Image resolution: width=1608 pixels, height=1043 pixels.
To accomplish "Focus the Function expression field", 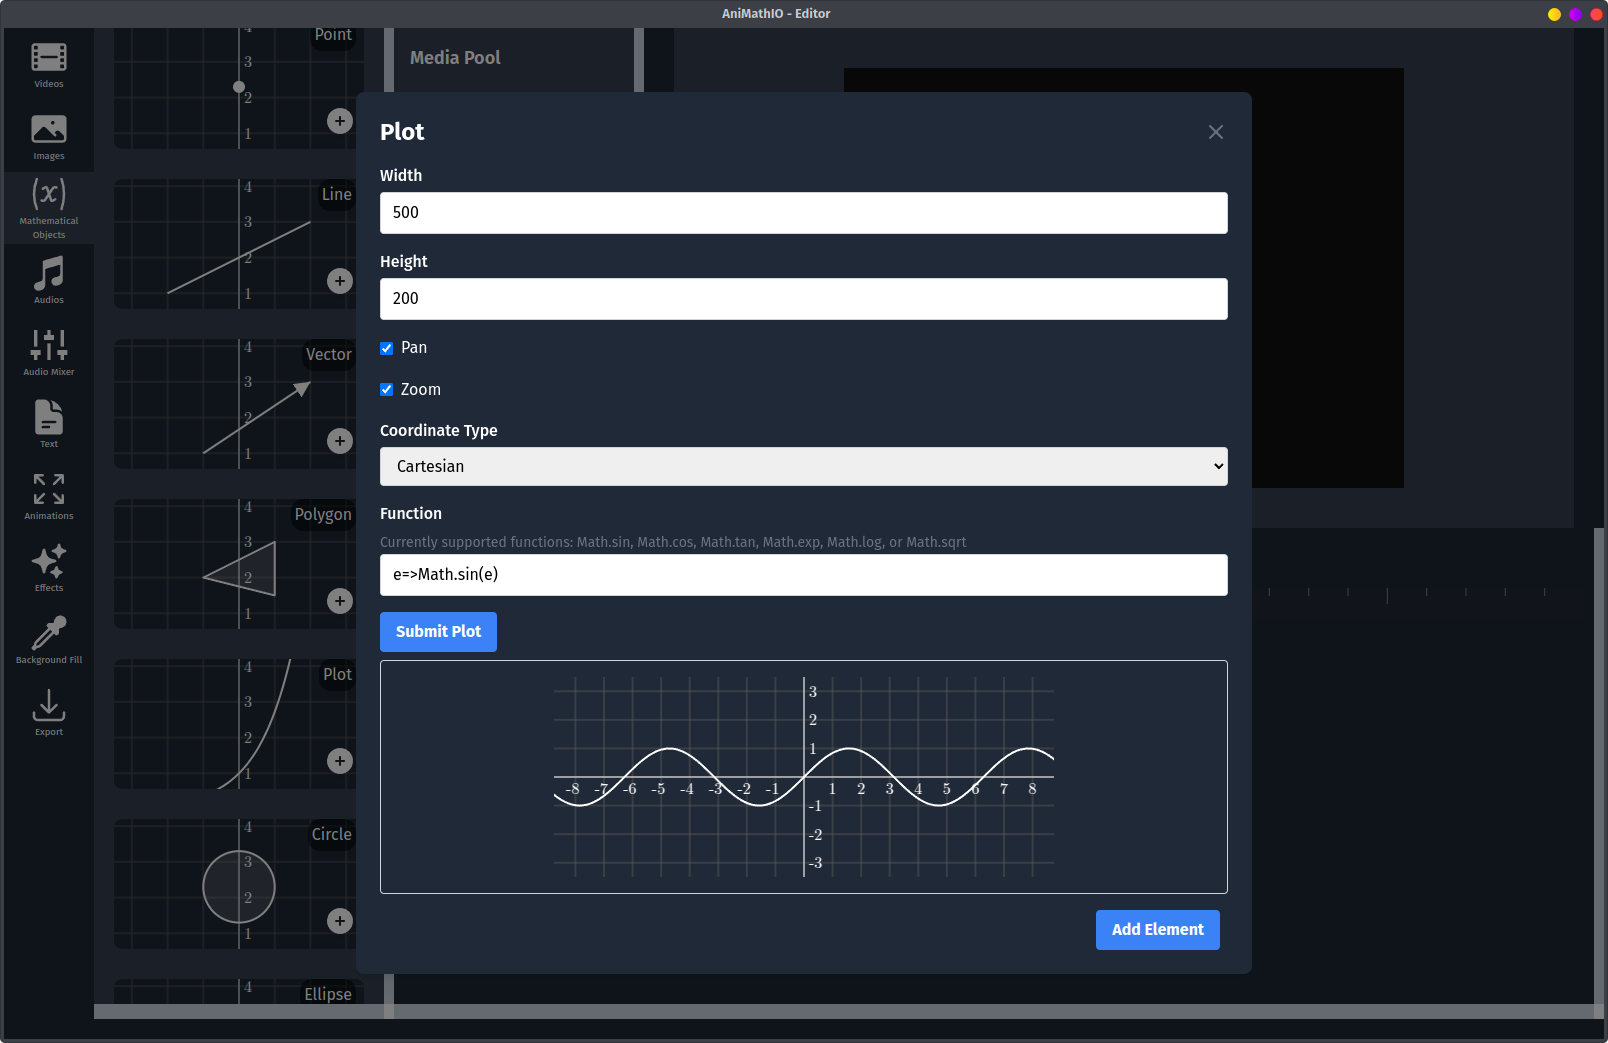I will coord(803,575).
